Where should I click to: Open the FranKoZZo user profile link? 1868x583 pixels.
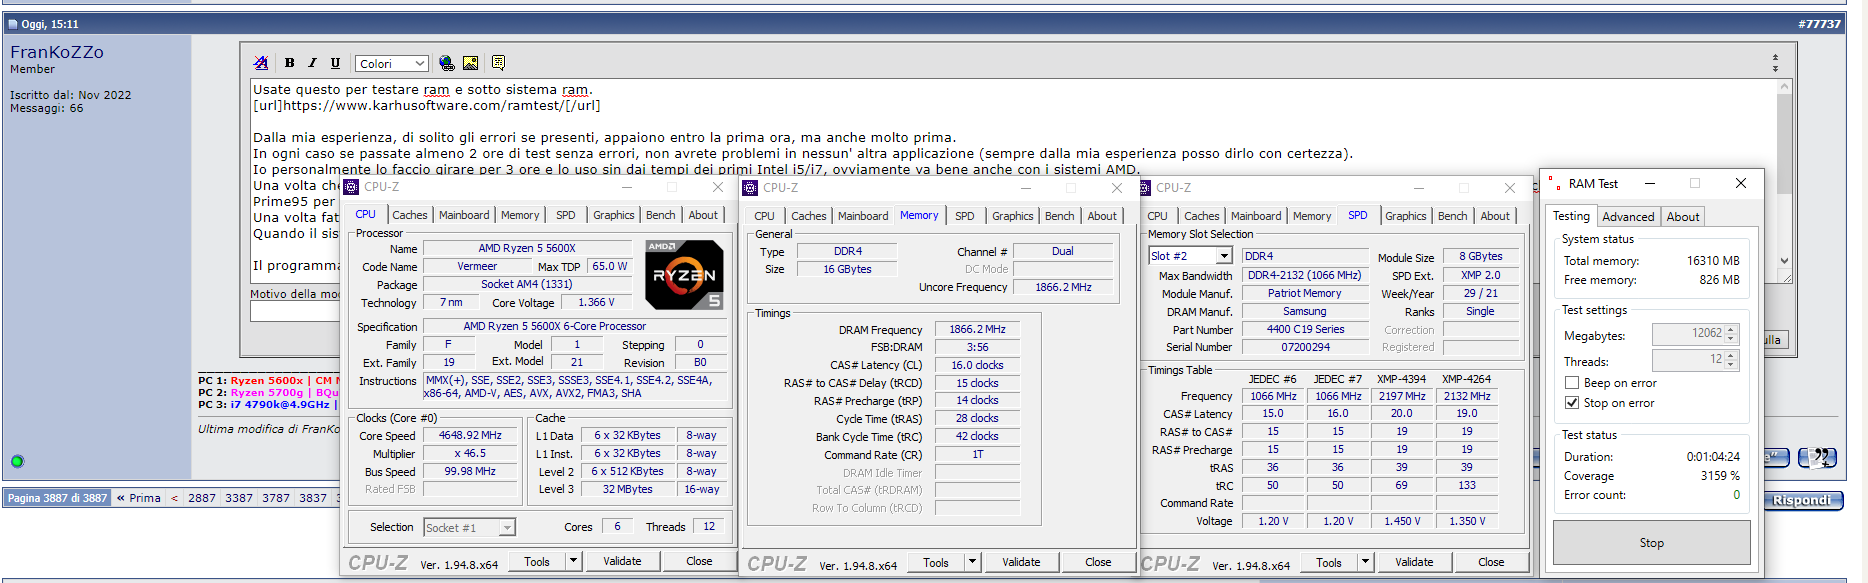[57, 52]
